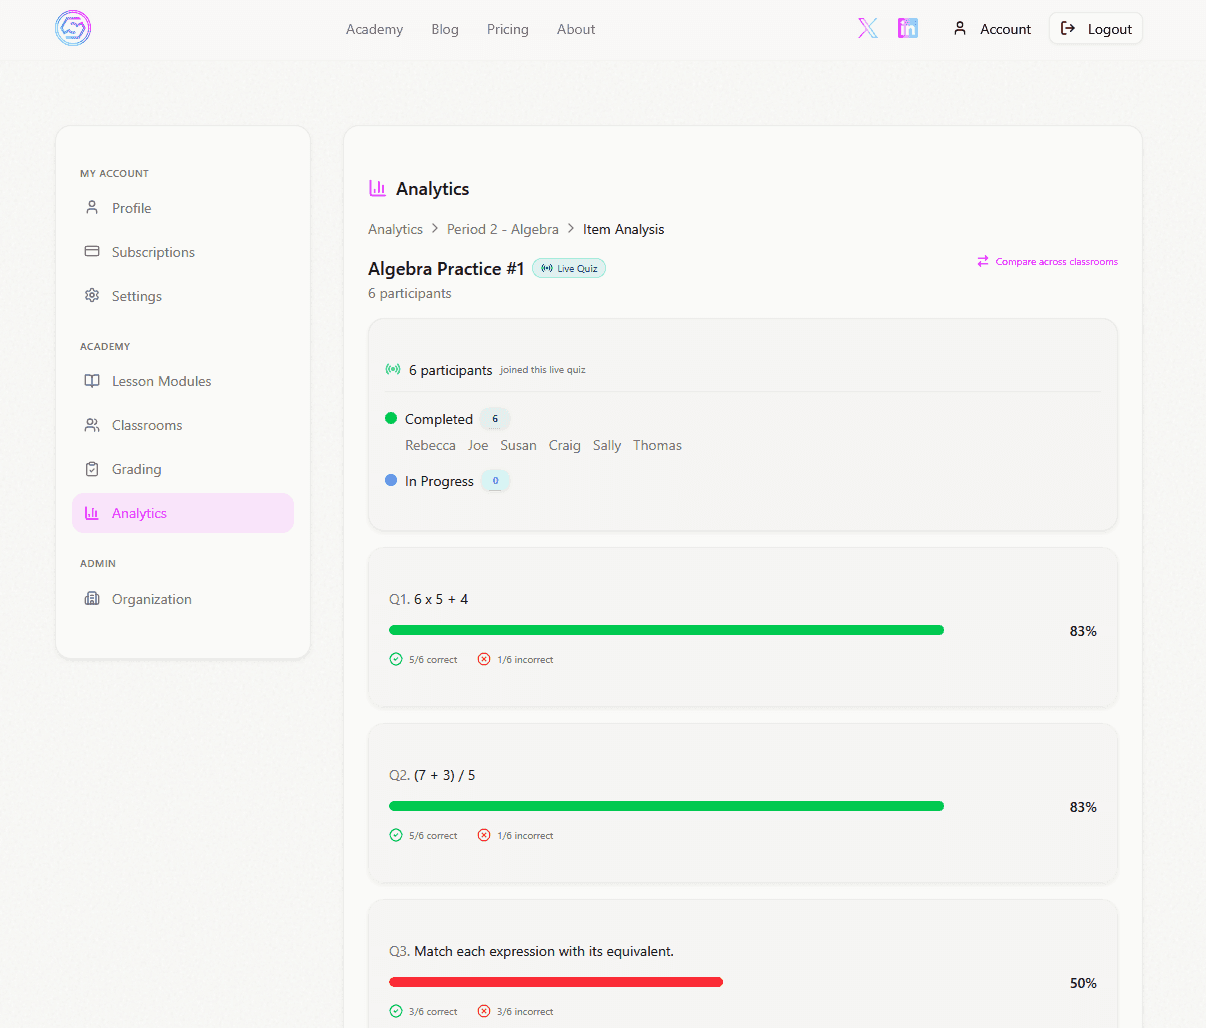Screen dimensions: 1206x1028
Task: Click participant name Thomas
Action: click(657, 445)
